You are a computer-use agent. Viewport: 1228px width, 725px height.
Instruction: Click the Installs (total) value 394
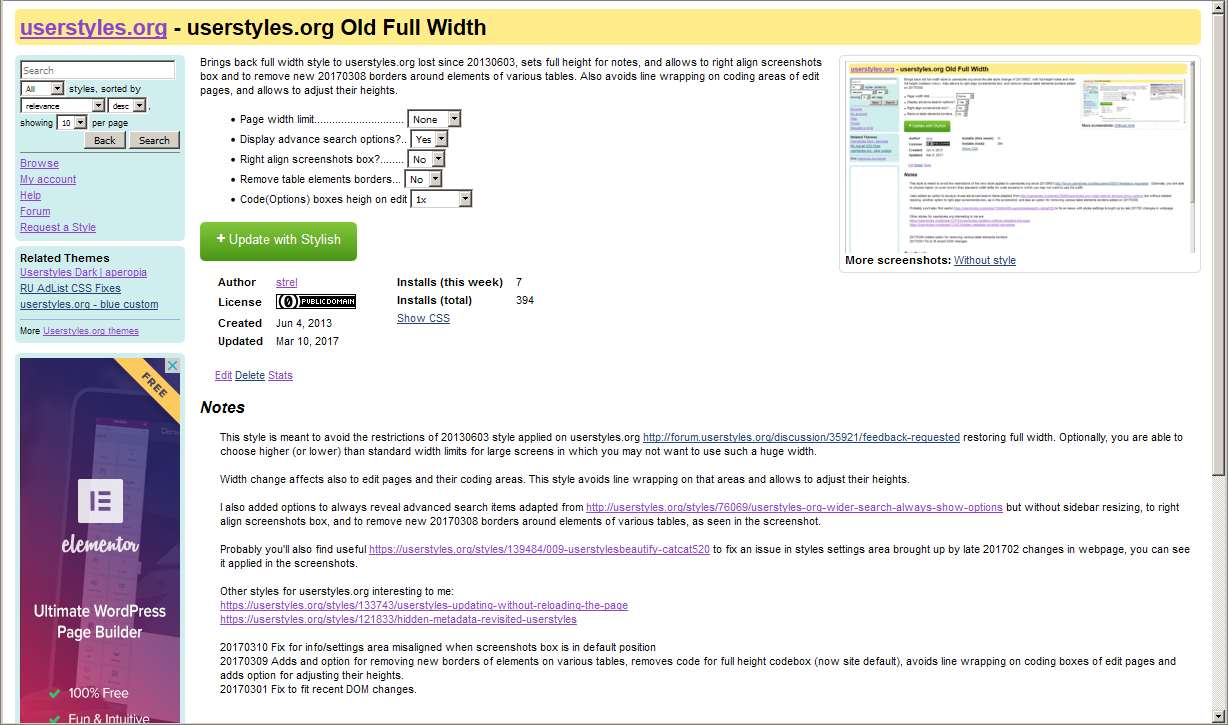click(x=525, y=300)
